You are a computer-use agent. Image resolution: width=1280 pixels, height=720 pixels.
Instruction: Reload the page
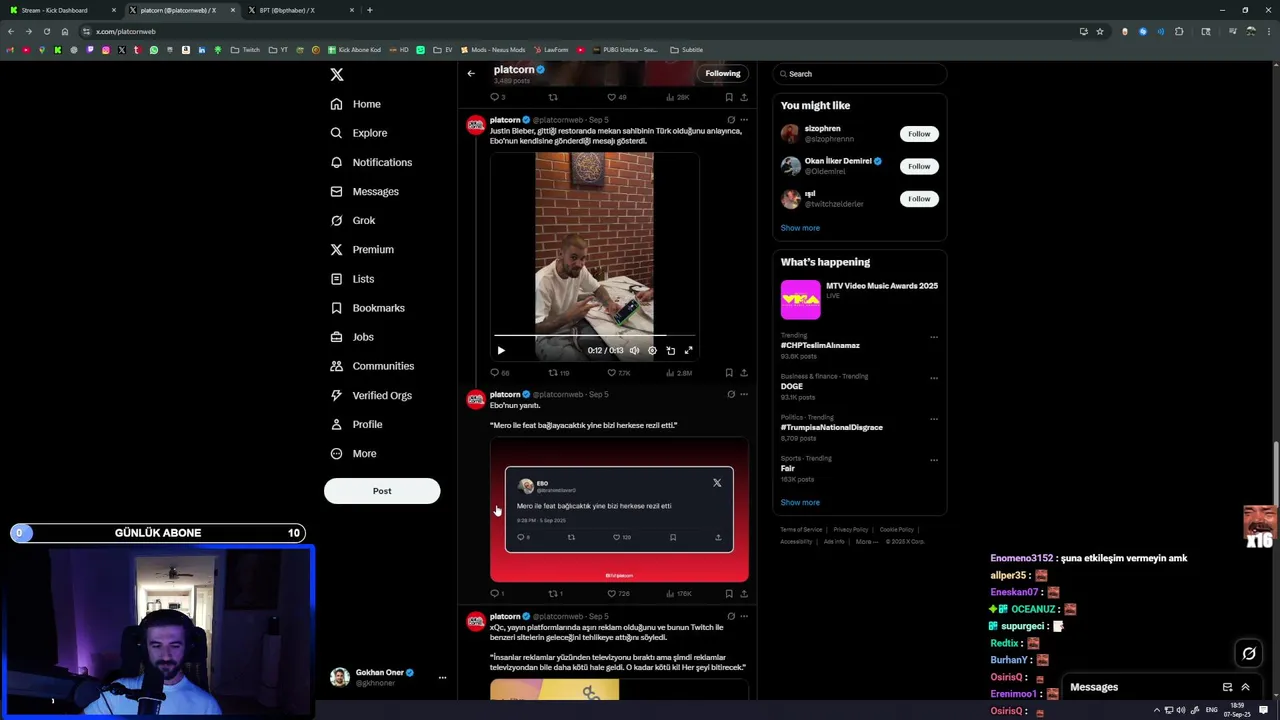[46, 31]
